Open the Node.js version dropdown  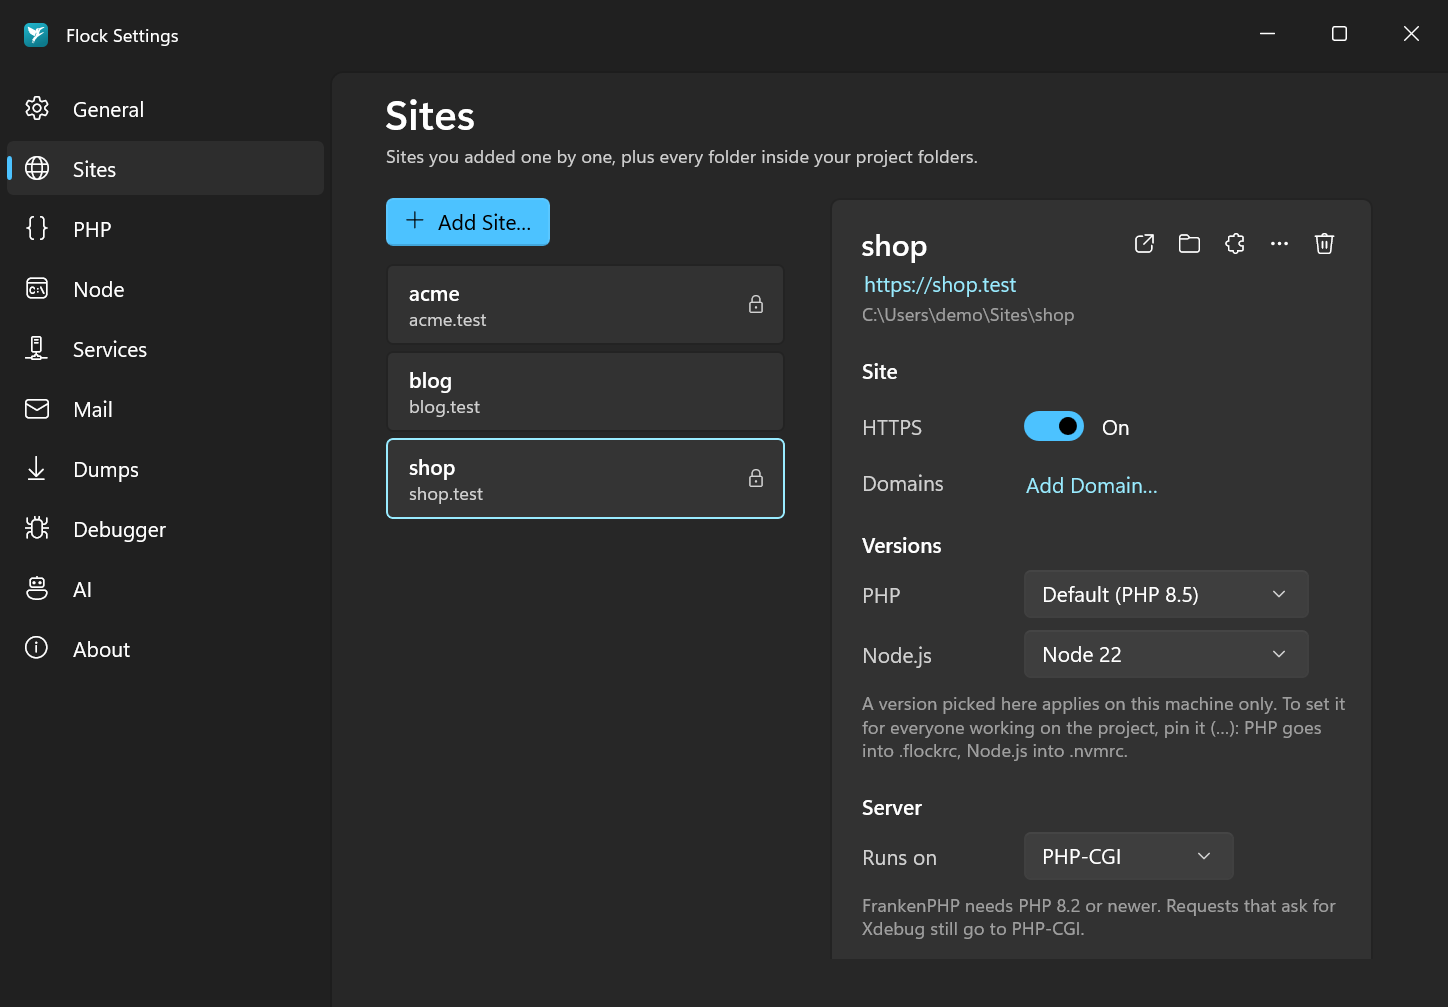coord(1166,654)
